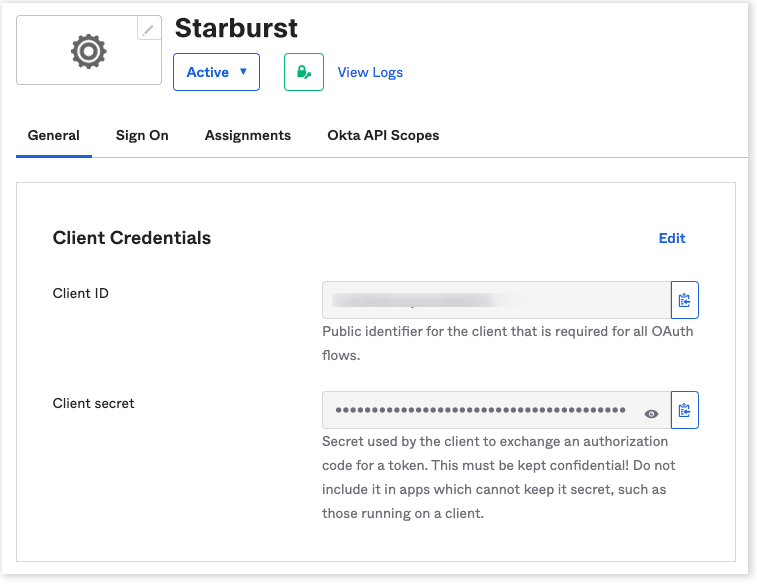Copy the Client secret to clipboard
The height and width of the screenshot is (584, 757).
coord(684,410)
